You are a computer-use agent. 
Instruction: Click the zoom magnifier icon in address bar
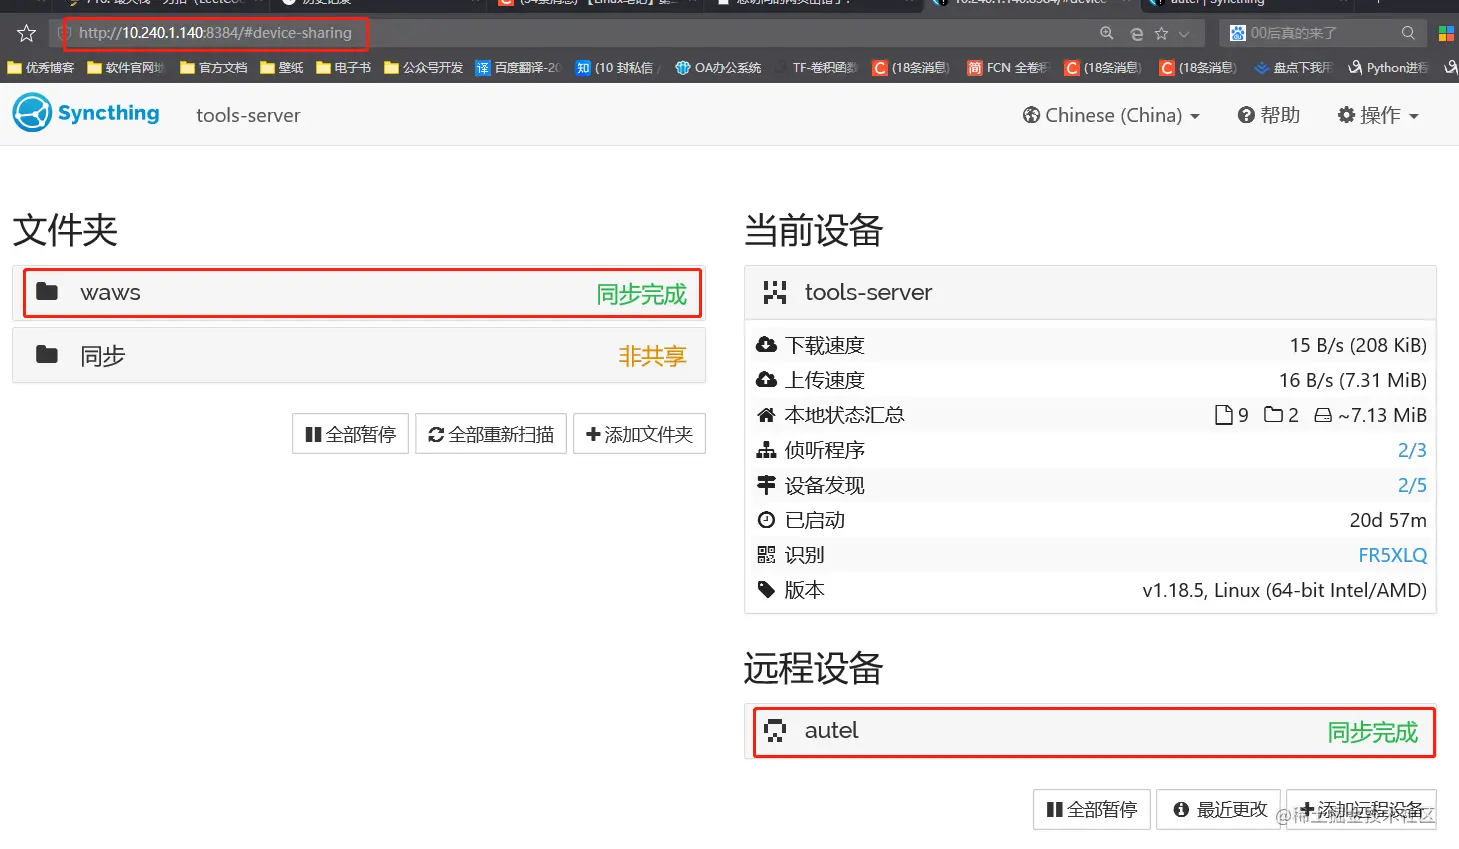(x=1107, y=33)
